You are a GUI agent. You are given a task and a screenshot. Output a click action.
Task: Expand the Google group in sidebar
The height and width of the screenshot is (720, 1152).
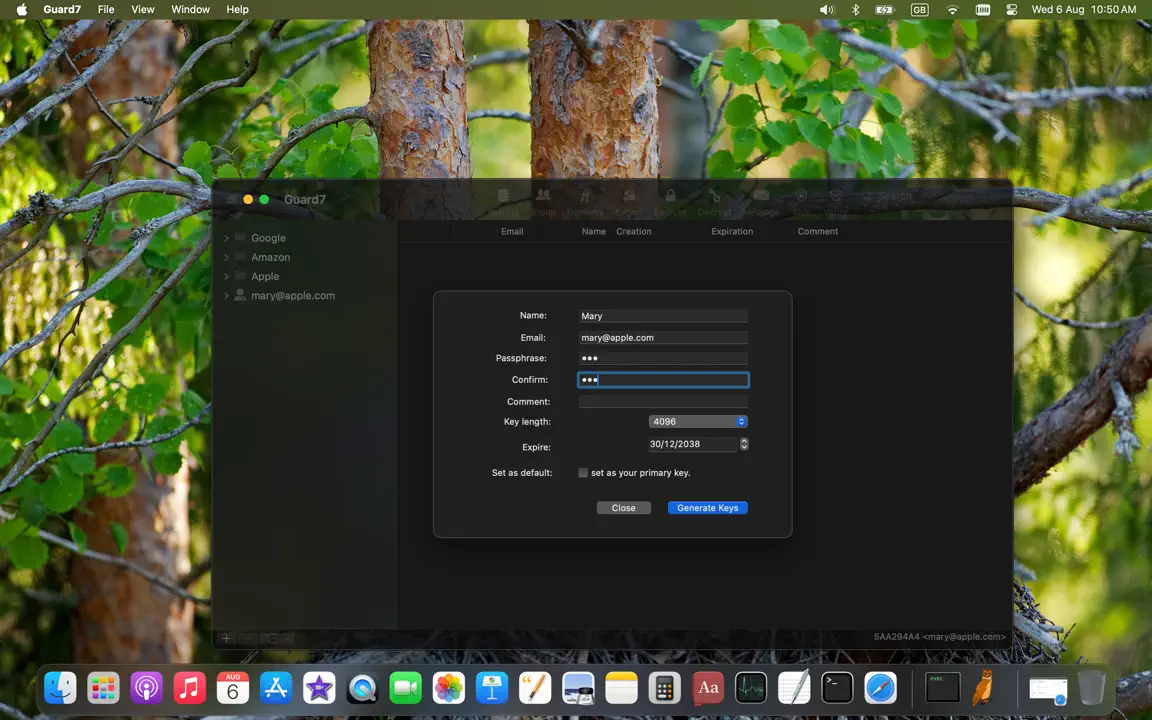[x=226, y=238]
